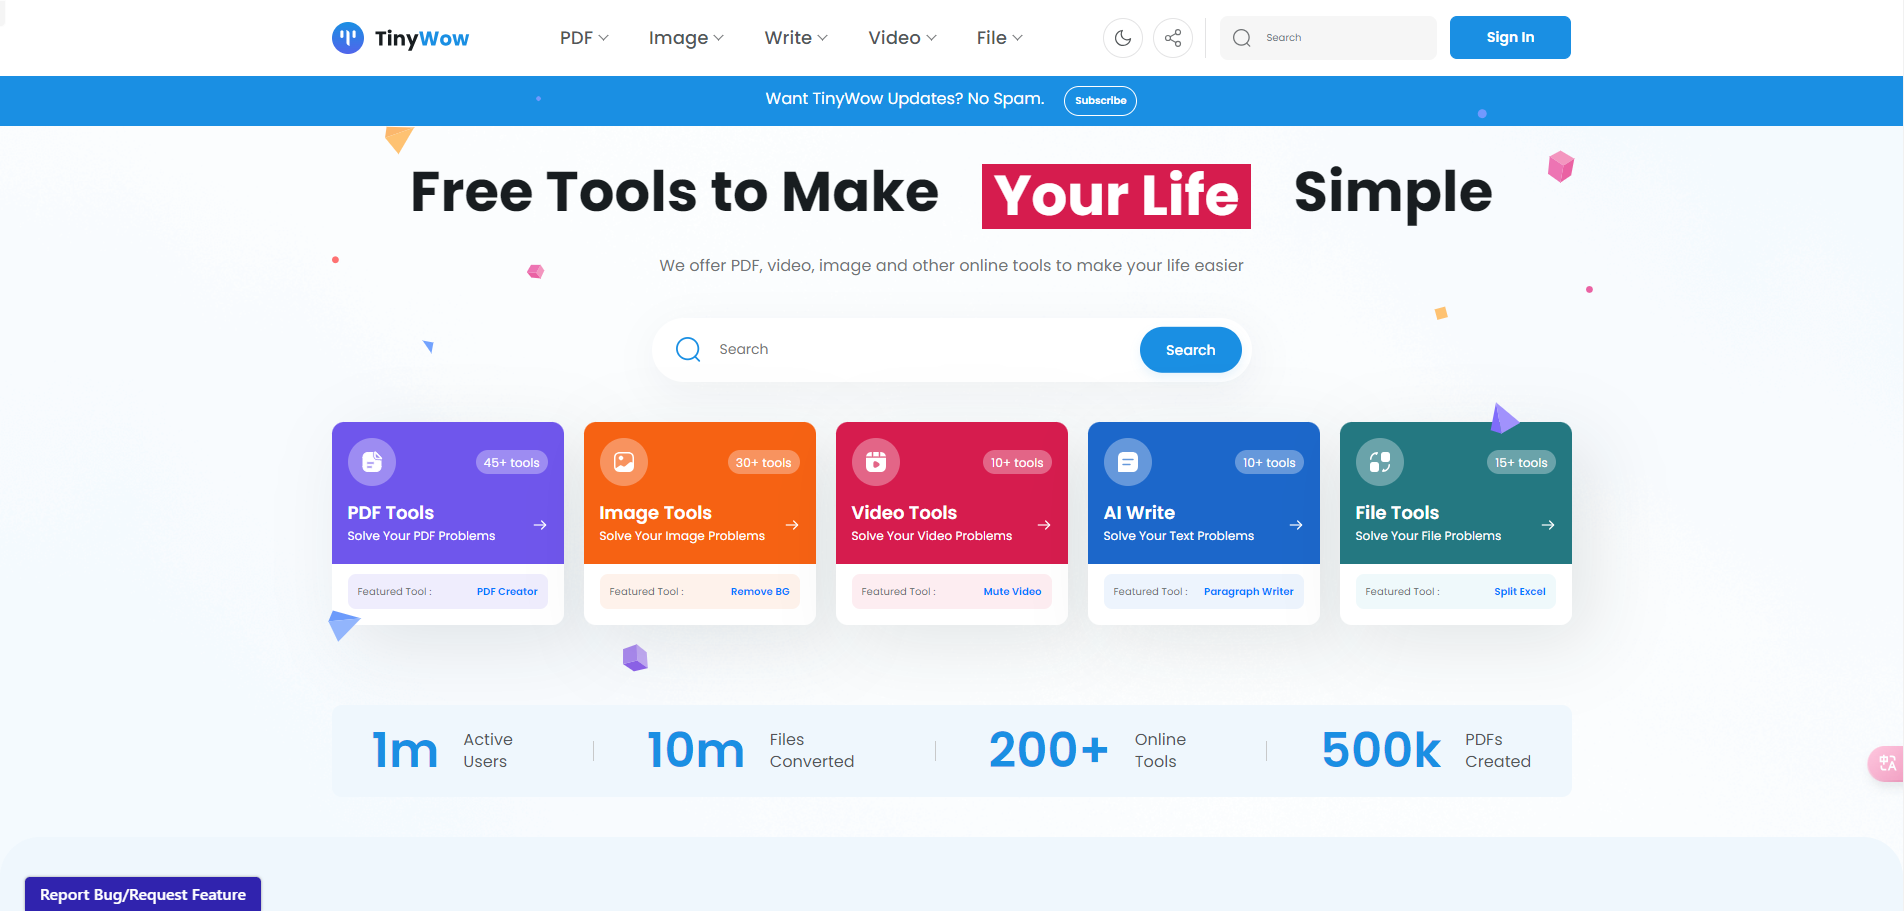The image size is (1904, 911).
Task: Click the Image Tools picture icon
Action: pos(624,462)
